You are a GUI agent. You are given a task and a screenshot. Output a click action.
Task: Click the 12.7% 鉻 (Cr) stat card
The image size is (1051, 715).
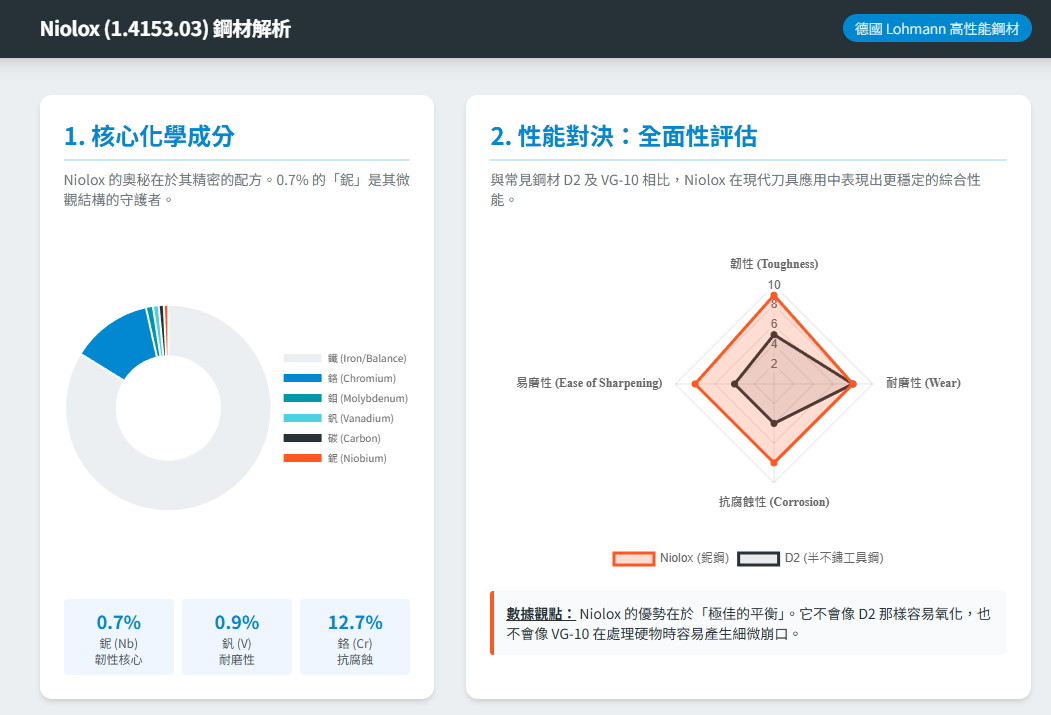tap(355, 637)
